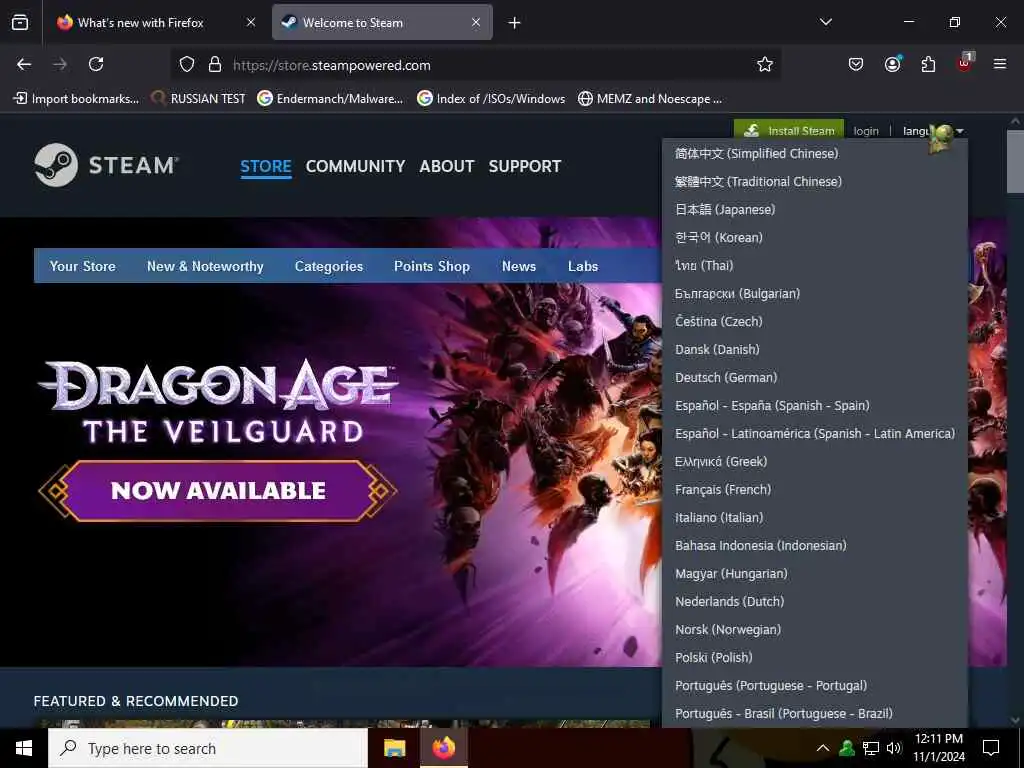
Task: Open File Explorer from the taskbar
Action: [394, 748]
